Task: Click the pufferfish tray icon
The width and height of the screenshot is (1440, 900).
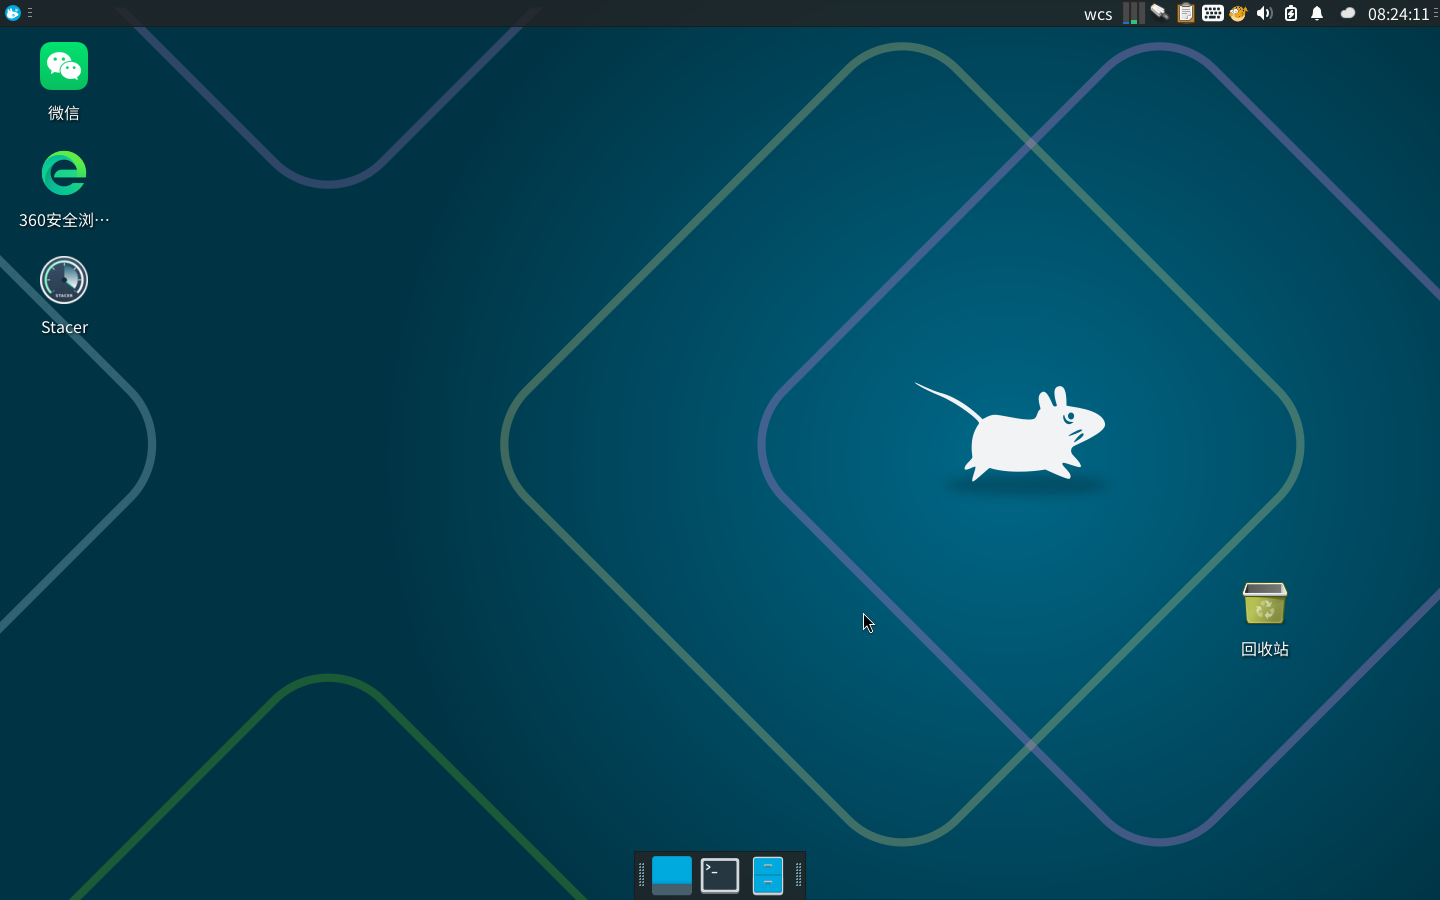Action: tap(1238, 13)
